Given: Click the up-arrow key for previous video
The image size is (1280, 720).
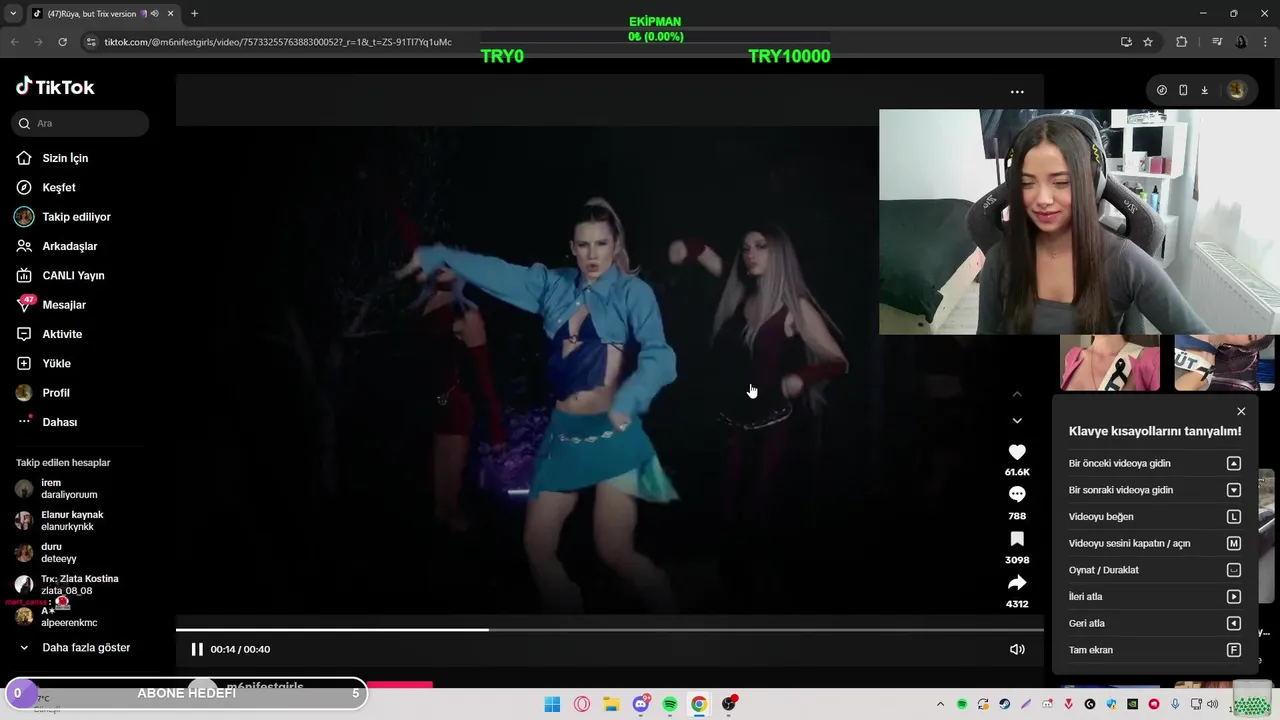Looking at the screenshot, I should (1234, 463).
